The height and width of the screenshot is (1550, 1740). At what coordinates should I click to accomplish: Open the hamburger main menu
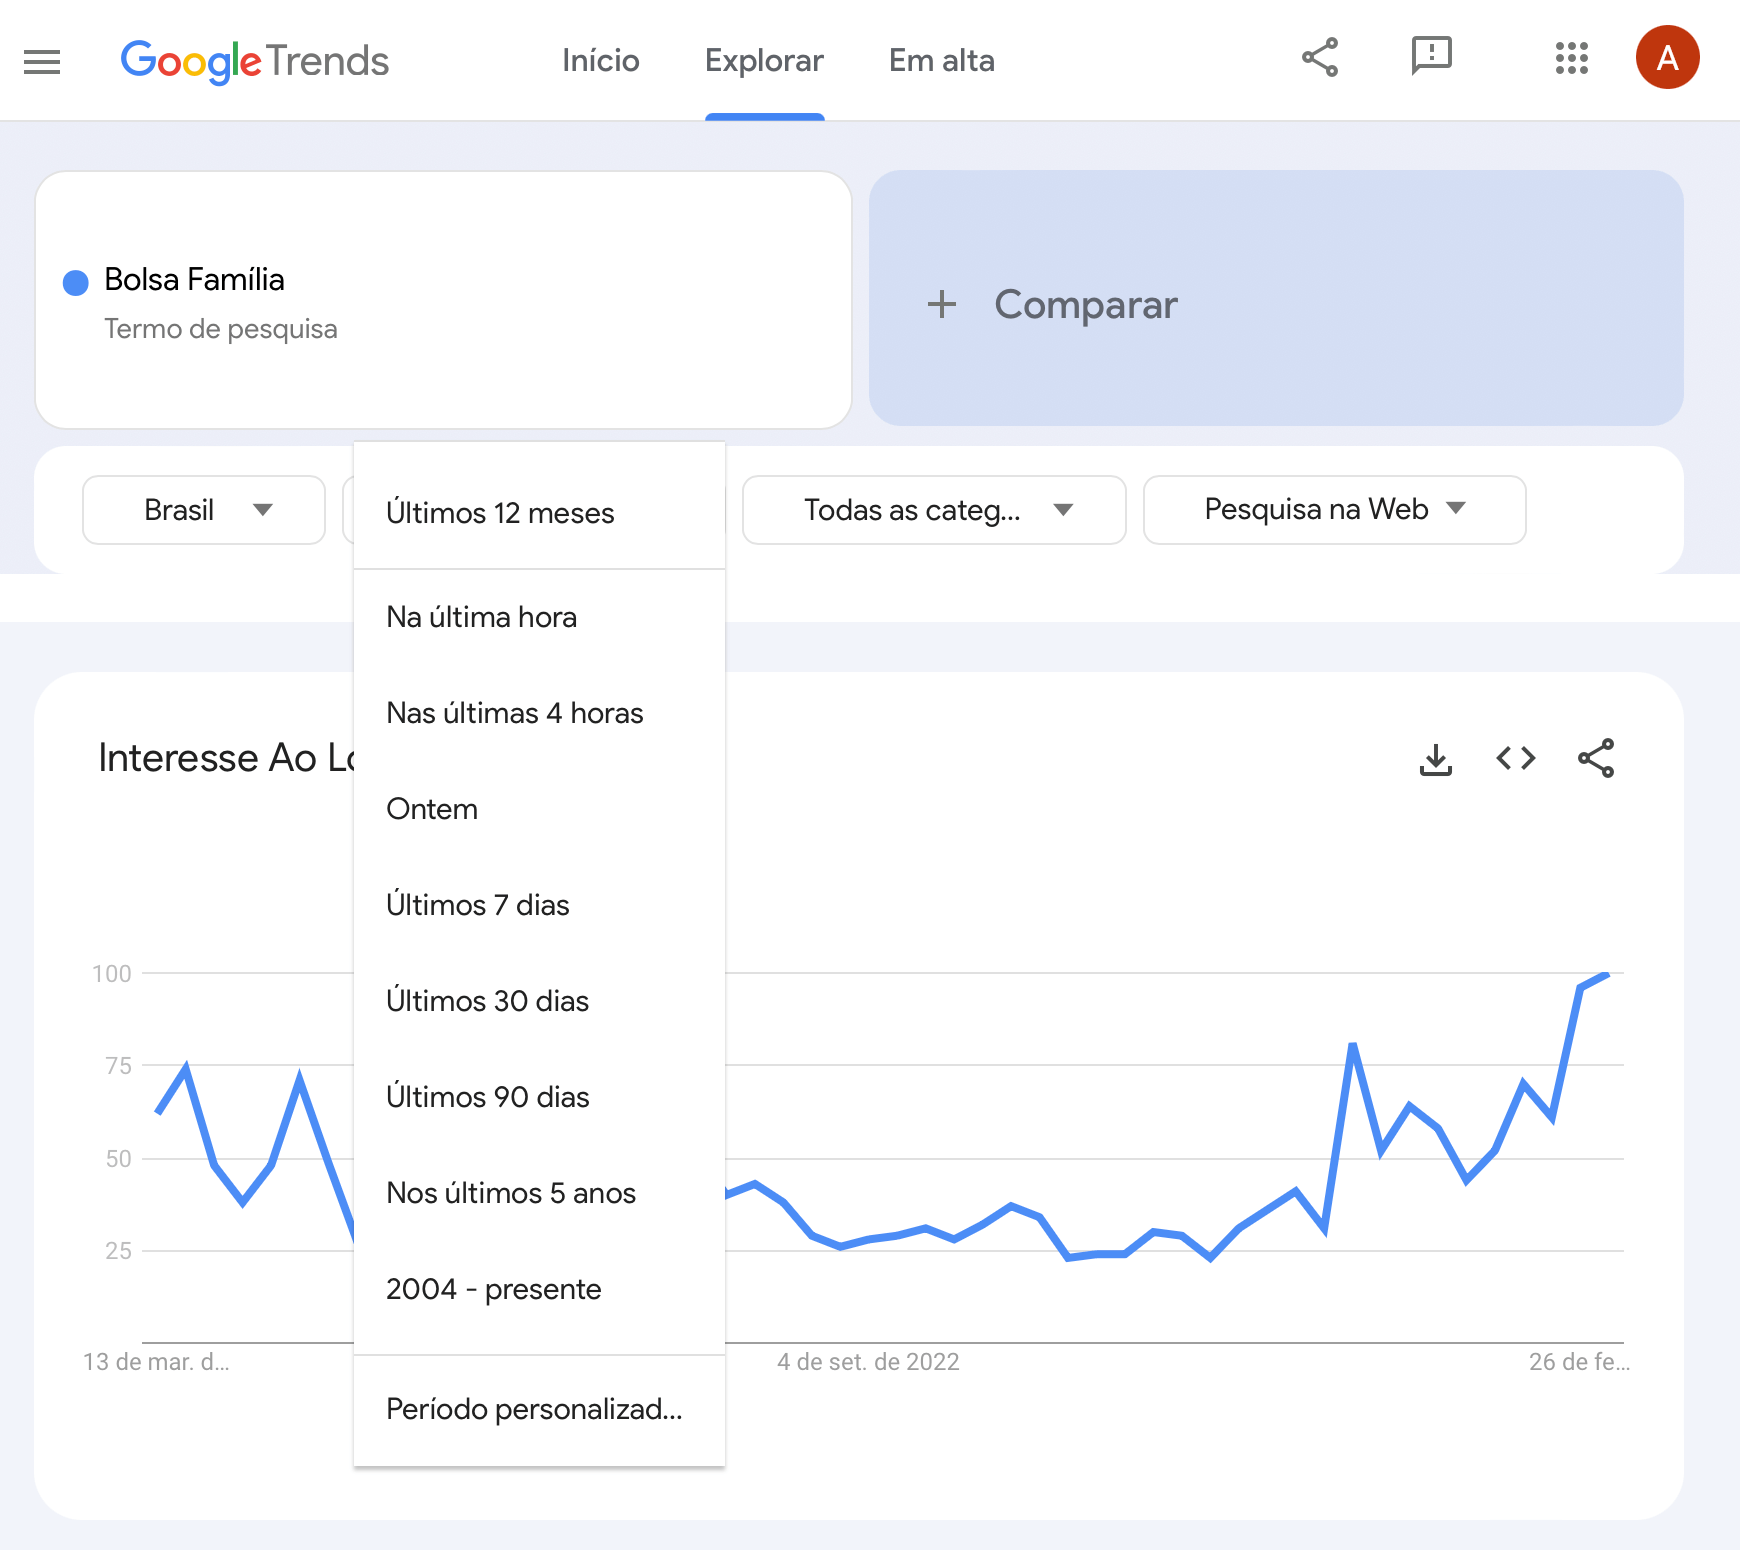(42, 62)
